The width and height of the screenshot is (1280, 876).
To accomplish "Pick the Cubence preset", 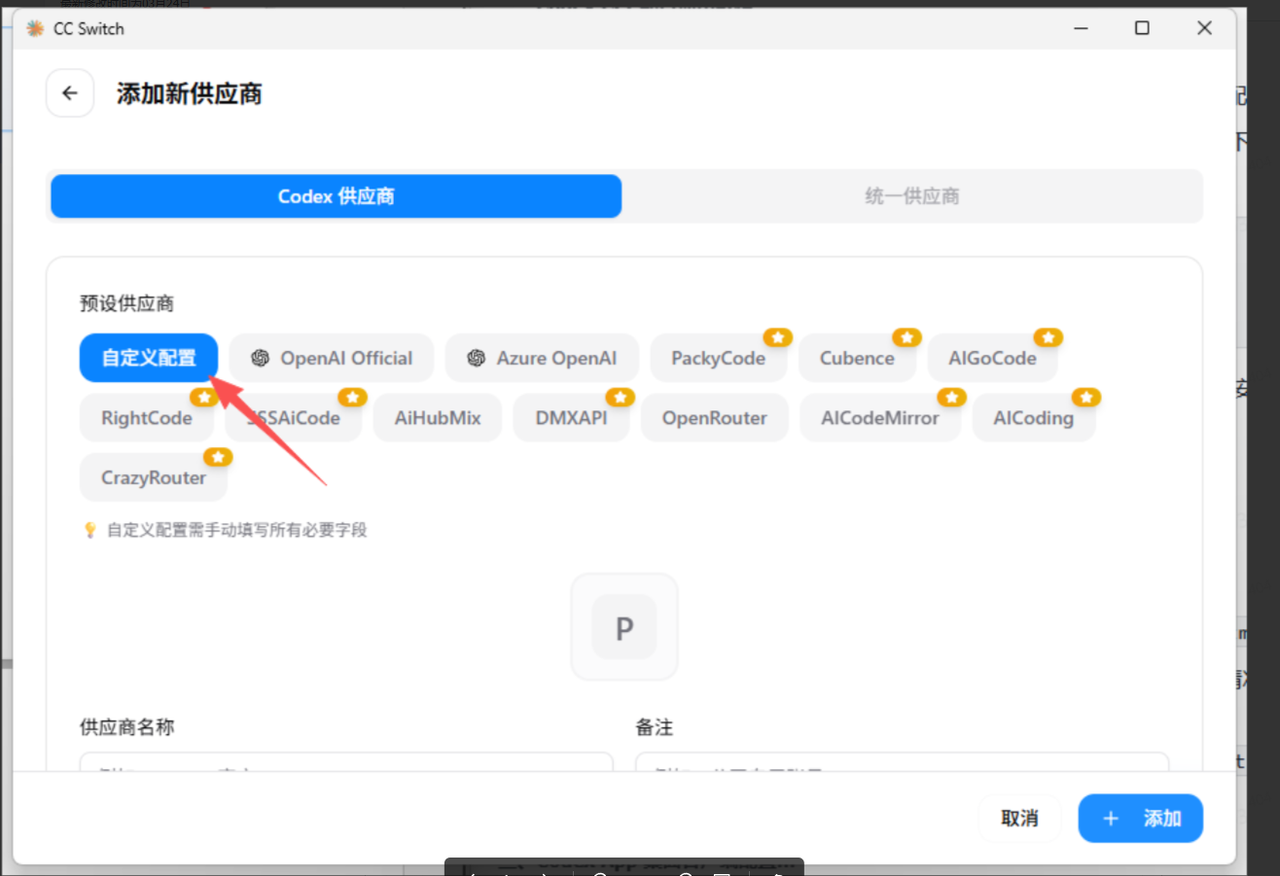I will tap(857, 358).
